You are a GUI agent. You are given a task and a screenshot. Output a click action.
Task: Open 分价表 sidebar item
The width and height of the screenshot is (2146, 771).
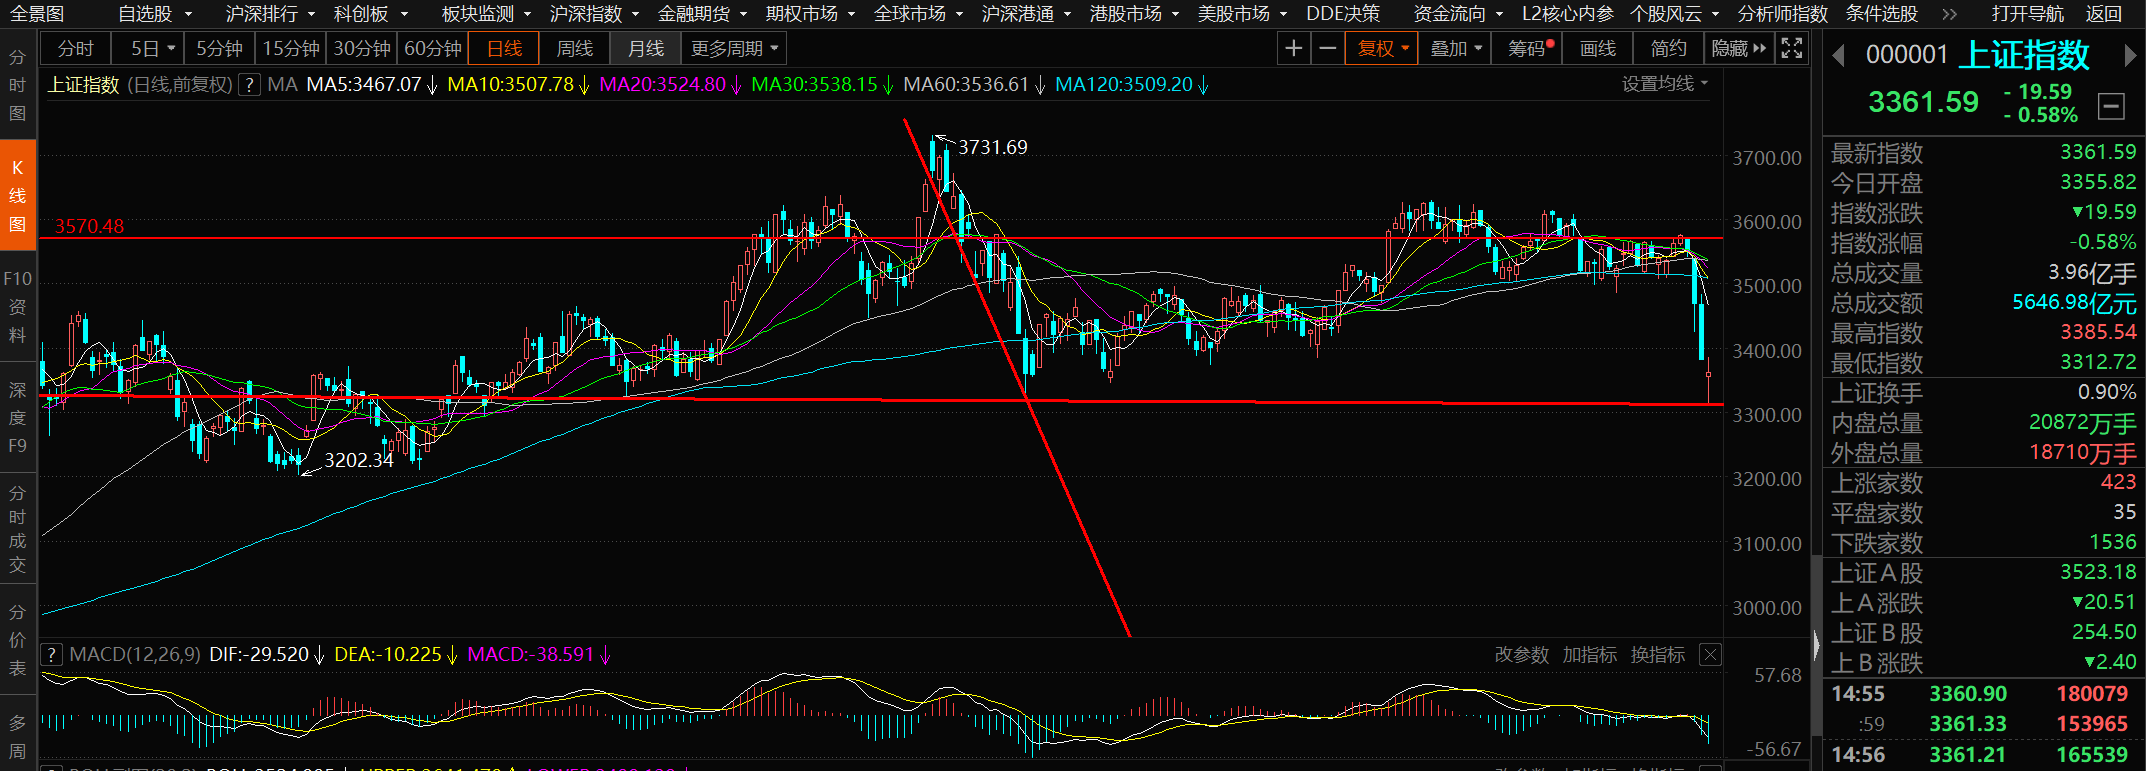coord(17,639)
